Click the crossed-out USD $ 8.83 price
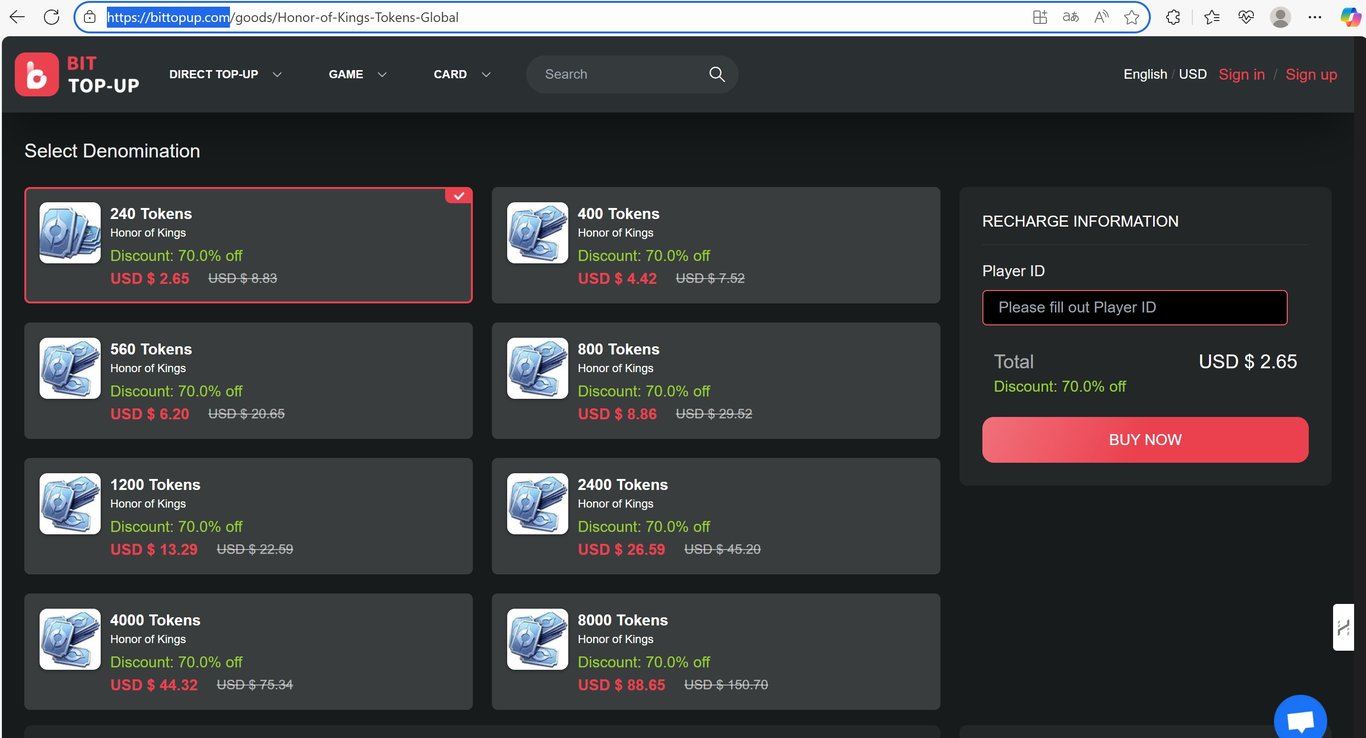Image resolution: width=1366 pixels, height=738 pixels. (243, 279)
